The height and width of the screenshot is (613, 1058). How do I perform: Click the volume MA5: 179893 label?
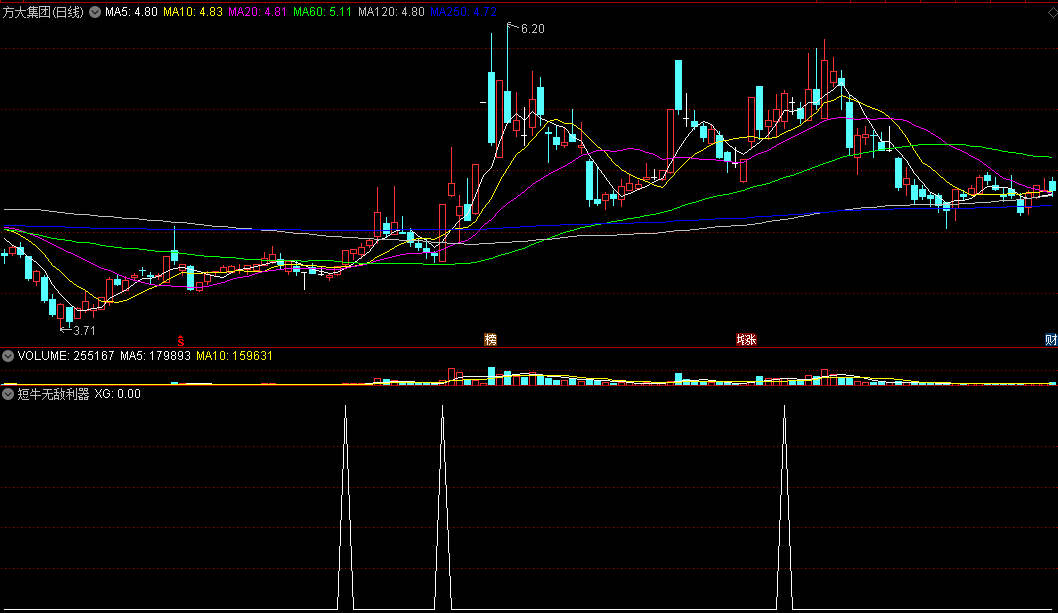(155, 356)
